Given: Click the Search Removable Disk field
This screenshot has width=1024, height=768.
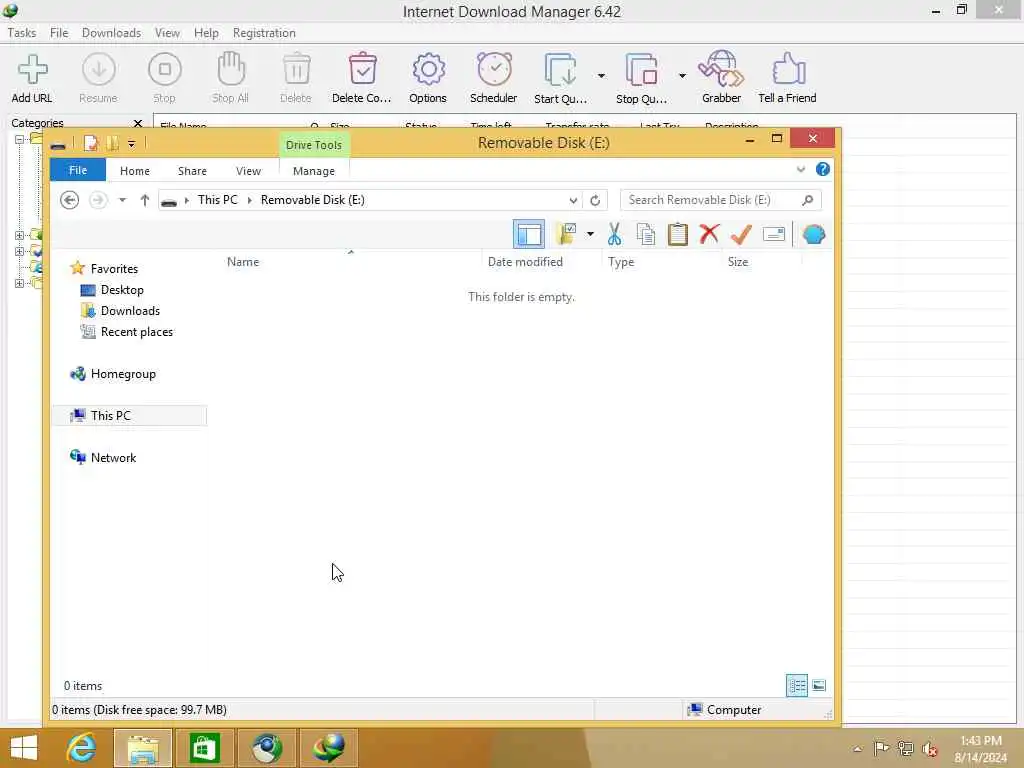Looking at the screenshot, I should point(721,200).
